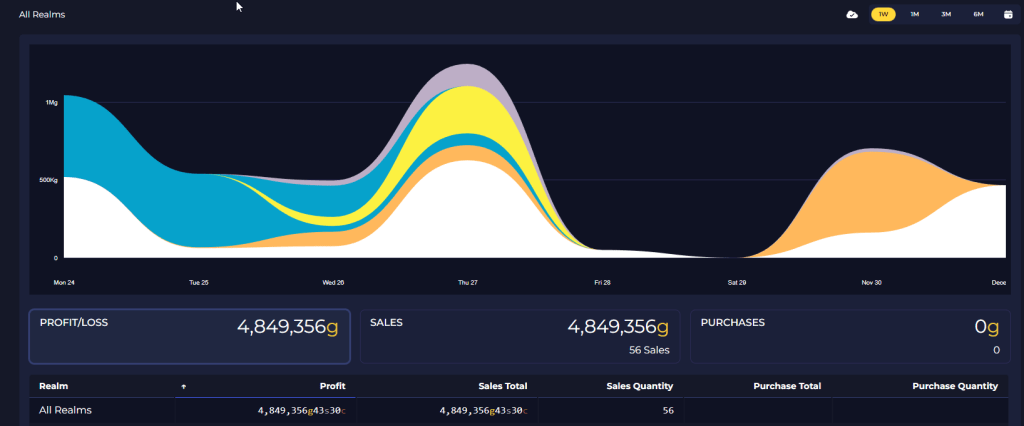This screenshot has width=1024, height=426.
Task: Sort table by Realm column header
Action: (x=54, y=386)
